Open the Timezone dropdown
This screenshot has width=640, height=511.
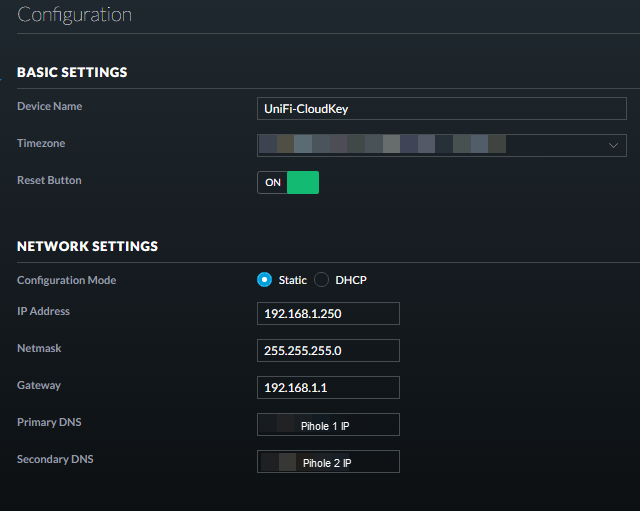[x=442, y=145]
